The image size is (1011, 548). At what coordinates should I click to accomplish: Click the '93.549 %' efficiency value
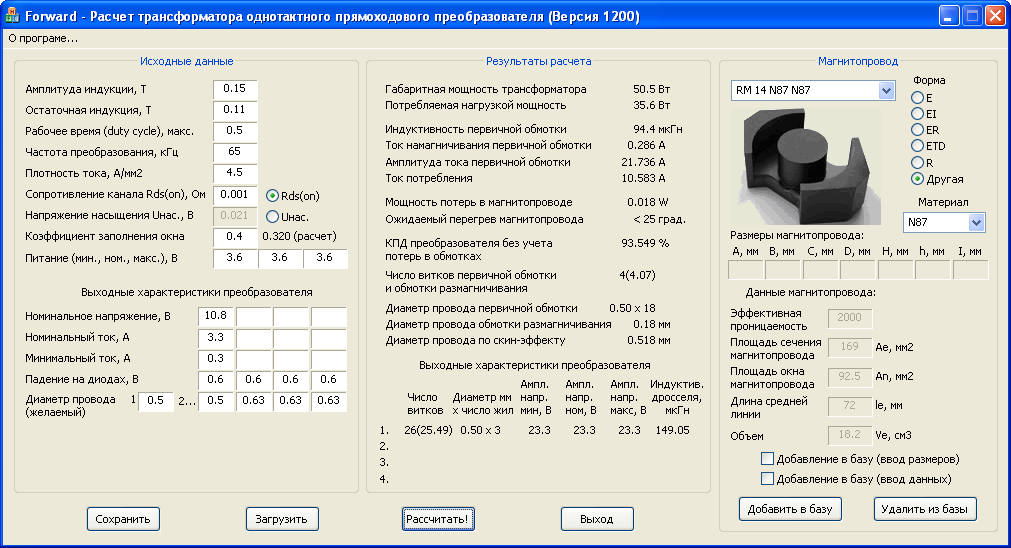click(645, 244)
